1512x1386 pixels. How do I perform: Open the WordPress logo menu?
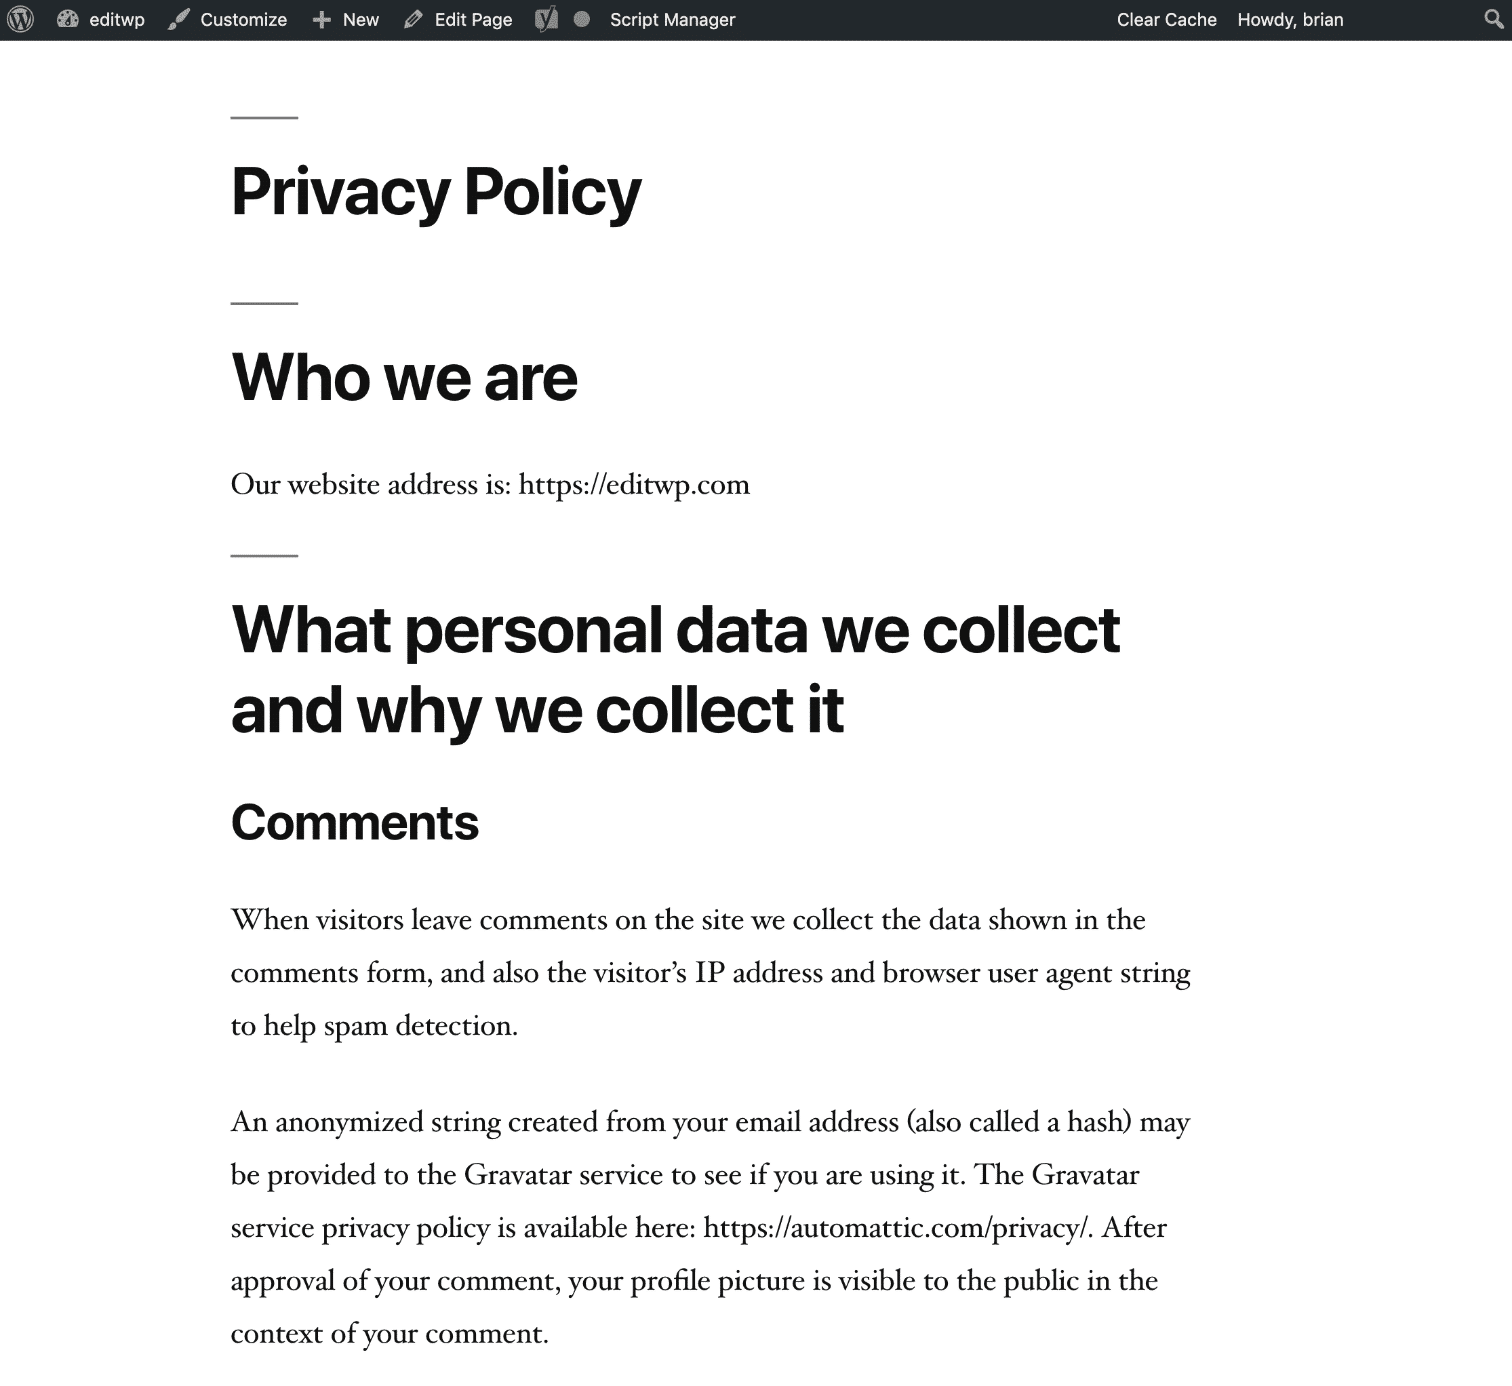click(x=20, y=19)
